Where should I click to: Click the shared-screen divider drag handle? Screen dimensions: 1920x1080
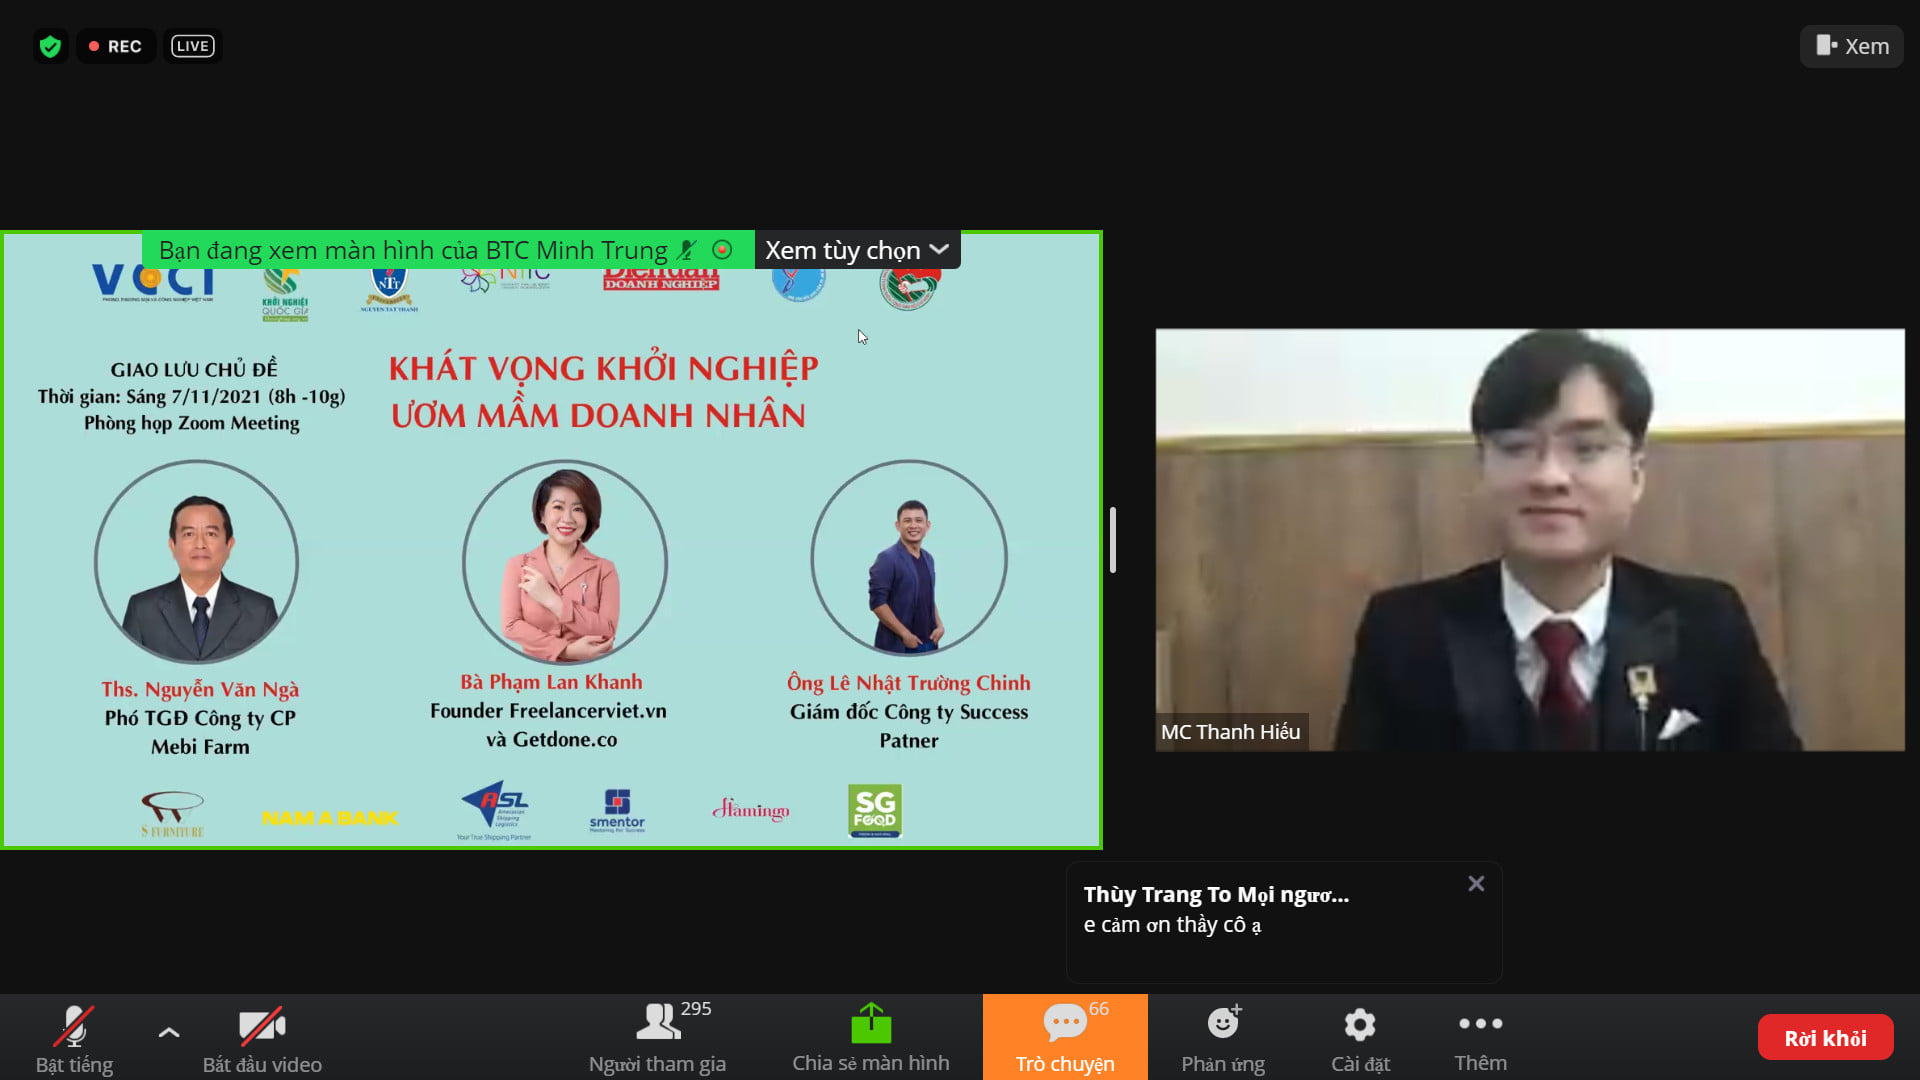coord(1113,540)
